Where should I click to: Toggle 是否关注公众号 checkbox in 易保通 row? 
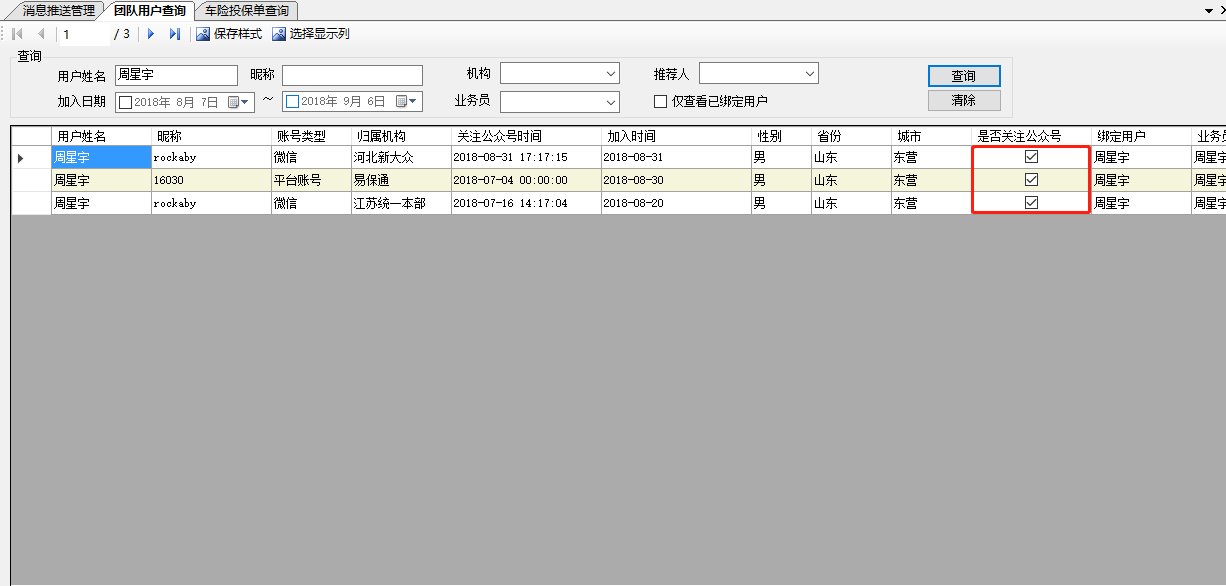1032,180
